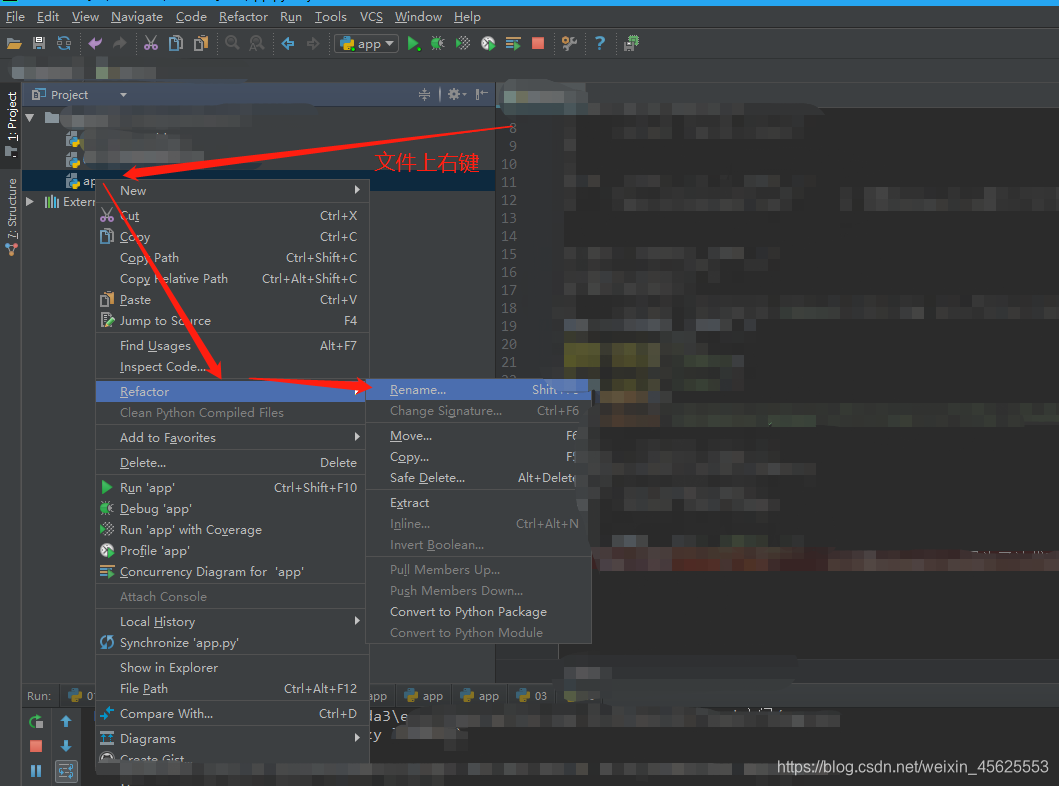Click the Up arrow in Run panel
Screen dimensions: 1059x786
(x=66, y=721)
